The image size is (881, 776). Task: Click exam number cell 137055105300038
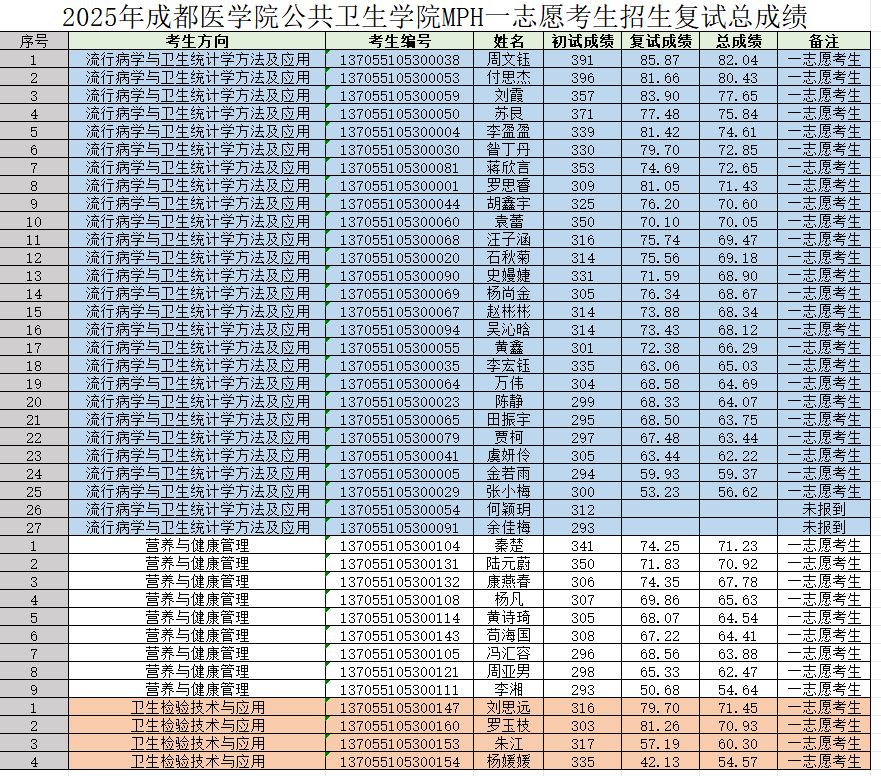pos(400,60)
